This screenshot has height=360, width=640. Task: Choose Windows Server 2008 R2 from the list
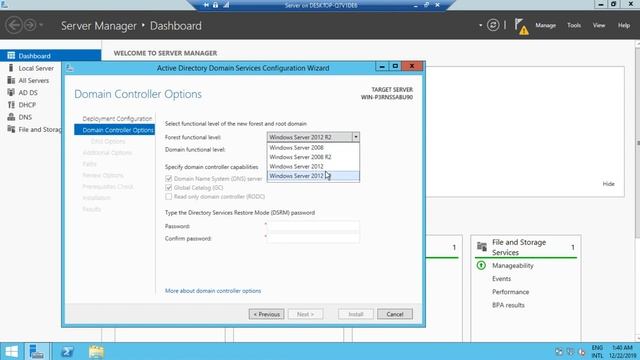tap(313, 157)
